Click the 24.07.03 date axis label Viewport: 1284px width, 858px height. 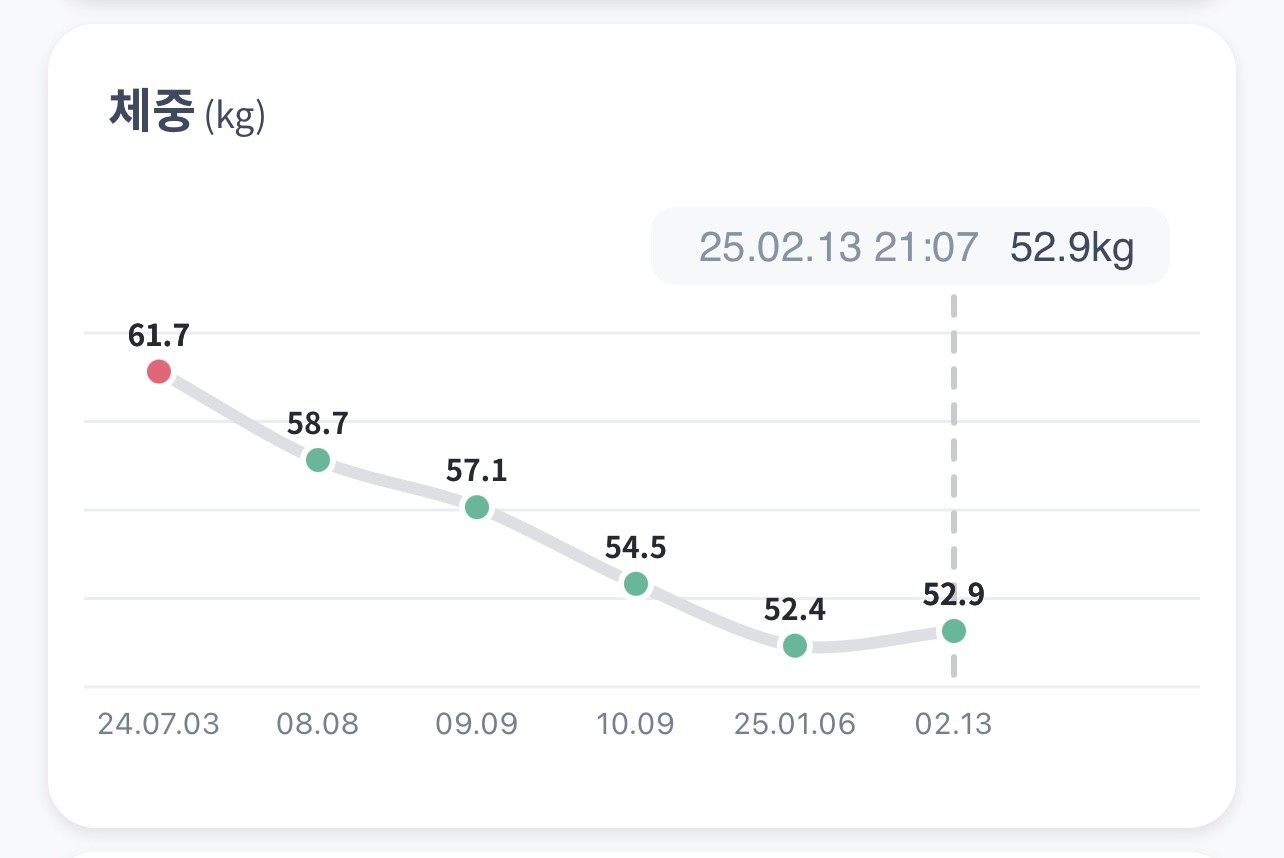coord(158,724)
